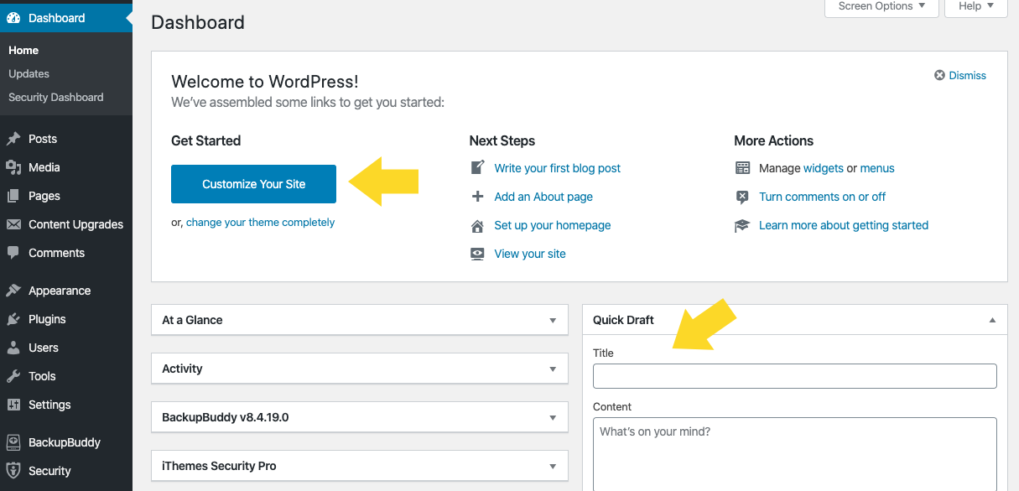Open the Screen Options dropdown
The image size is (1019, 491).
point(881,6)
